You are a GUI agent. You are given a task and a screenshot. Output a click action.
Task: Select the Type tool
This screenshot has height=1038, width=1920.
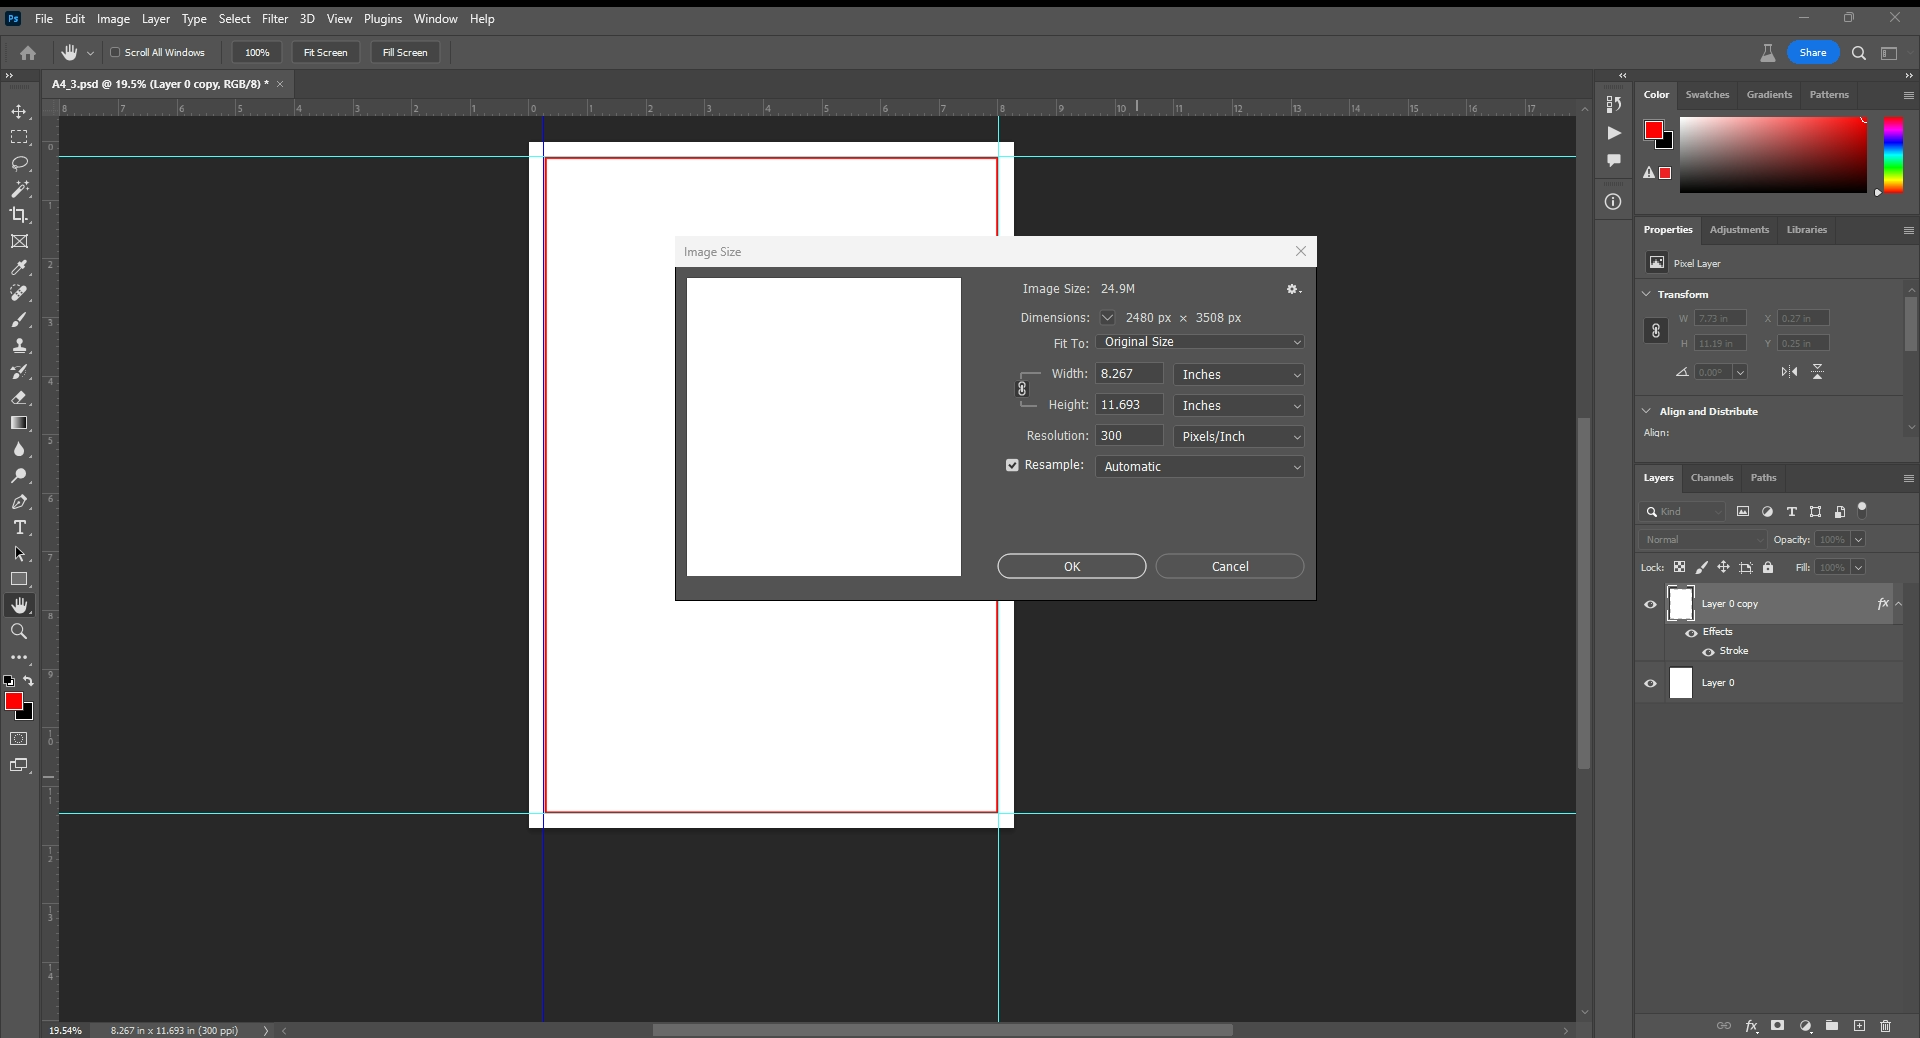point(20,528)
